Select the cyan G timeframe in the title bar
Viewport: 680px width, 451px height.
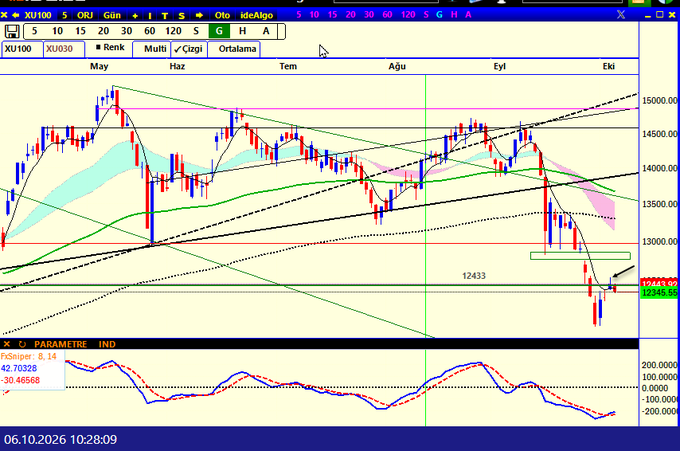(439, 15)
